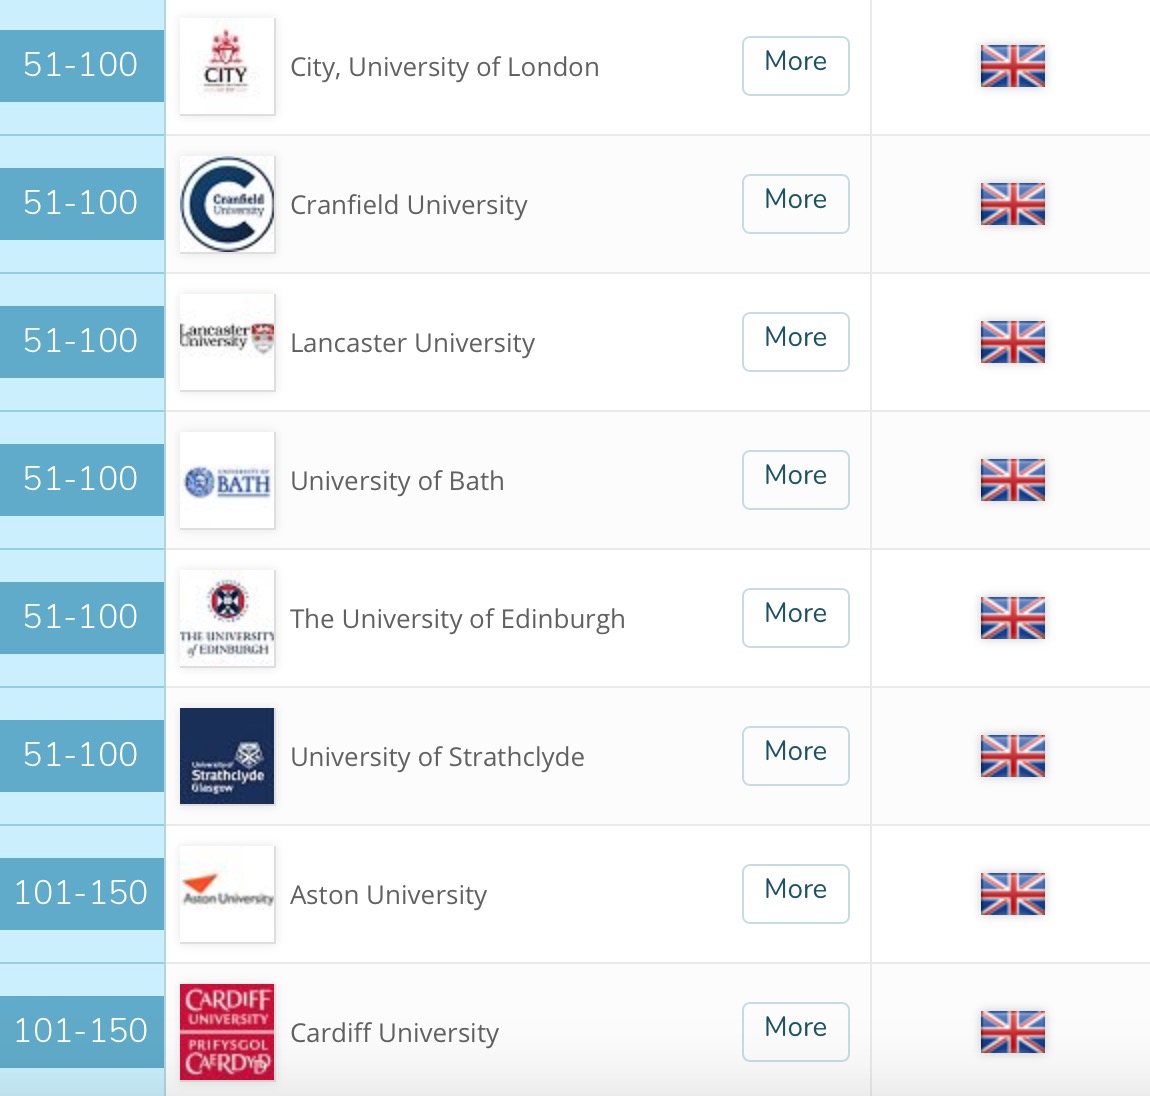Image resolution: width=1150 pixels, height=1096 pixels.
Task: Open the University of Strathclyde name link
Action: pos(437,757)
